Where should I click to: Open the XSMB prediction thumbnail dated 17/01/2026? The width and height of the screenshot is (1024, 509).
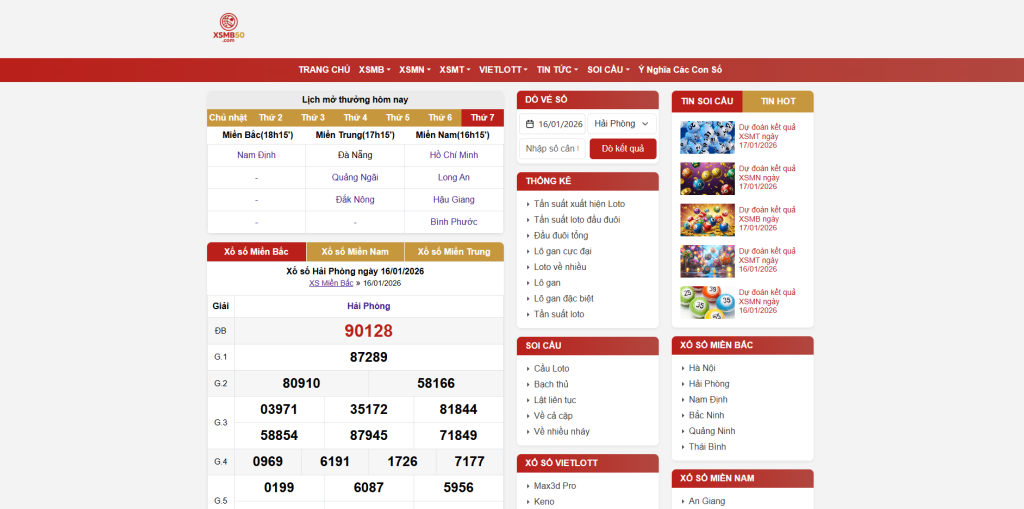tap(707, 219)
